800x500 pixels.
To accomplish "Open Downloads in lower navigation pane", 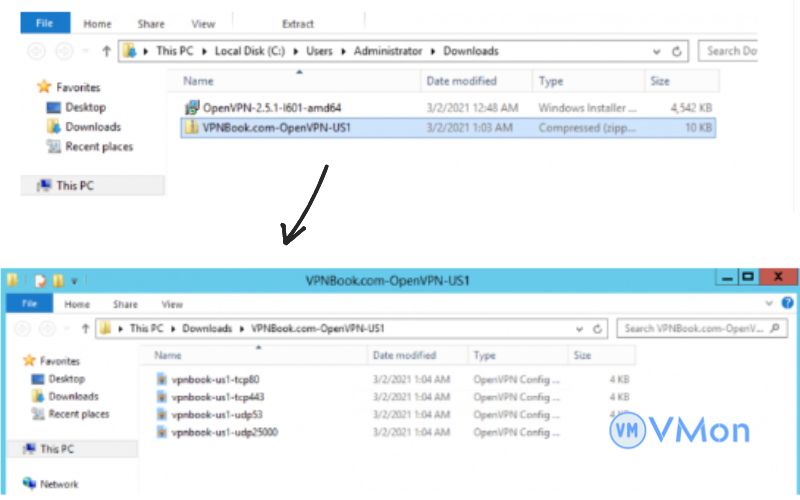I will (x=73, y=396).
